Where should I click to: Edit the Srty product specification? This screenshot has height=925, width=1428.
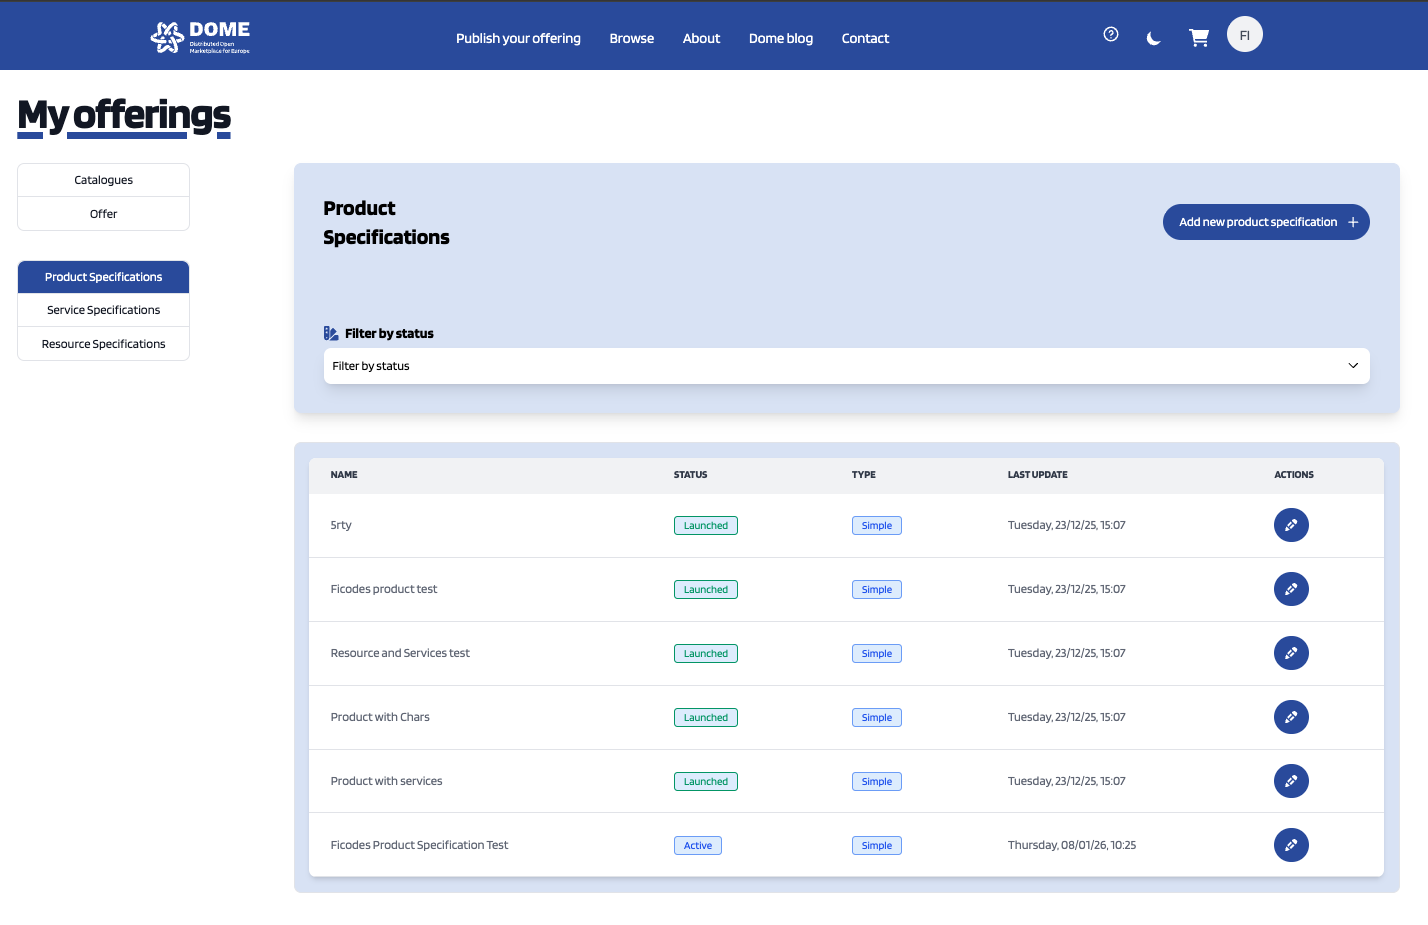click(1290, 525)
